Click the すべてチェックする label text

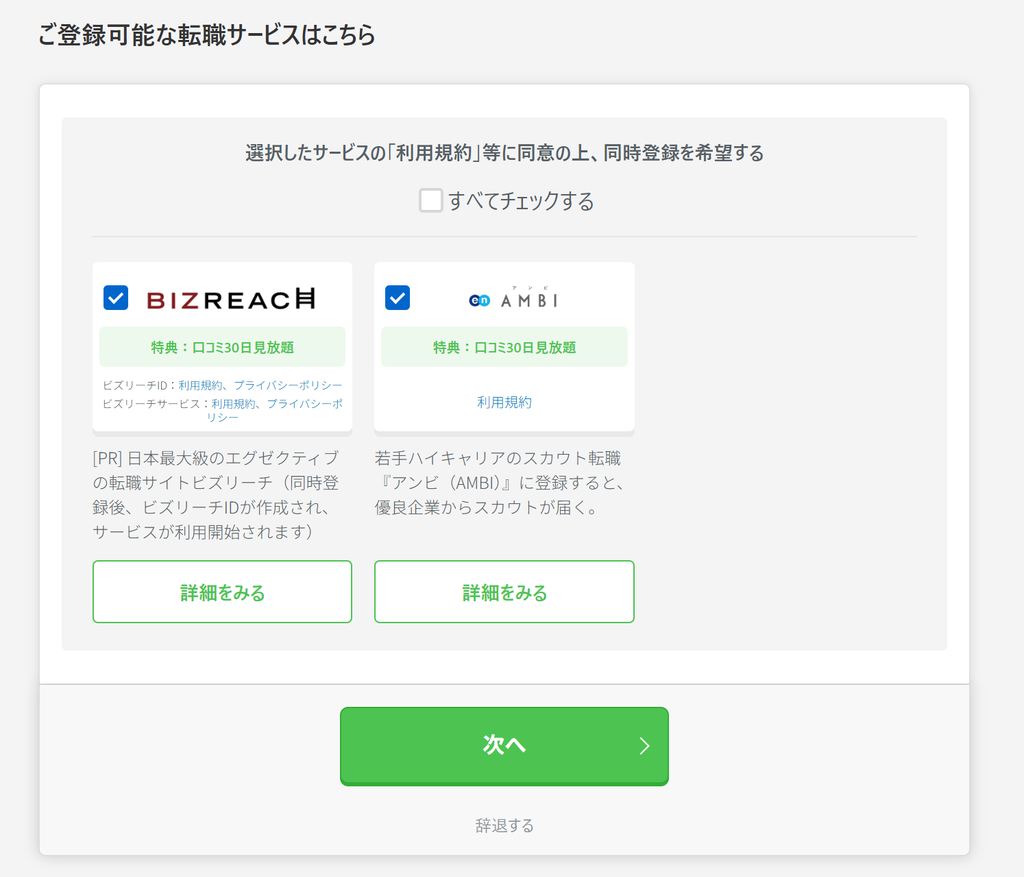coord(521,201)
